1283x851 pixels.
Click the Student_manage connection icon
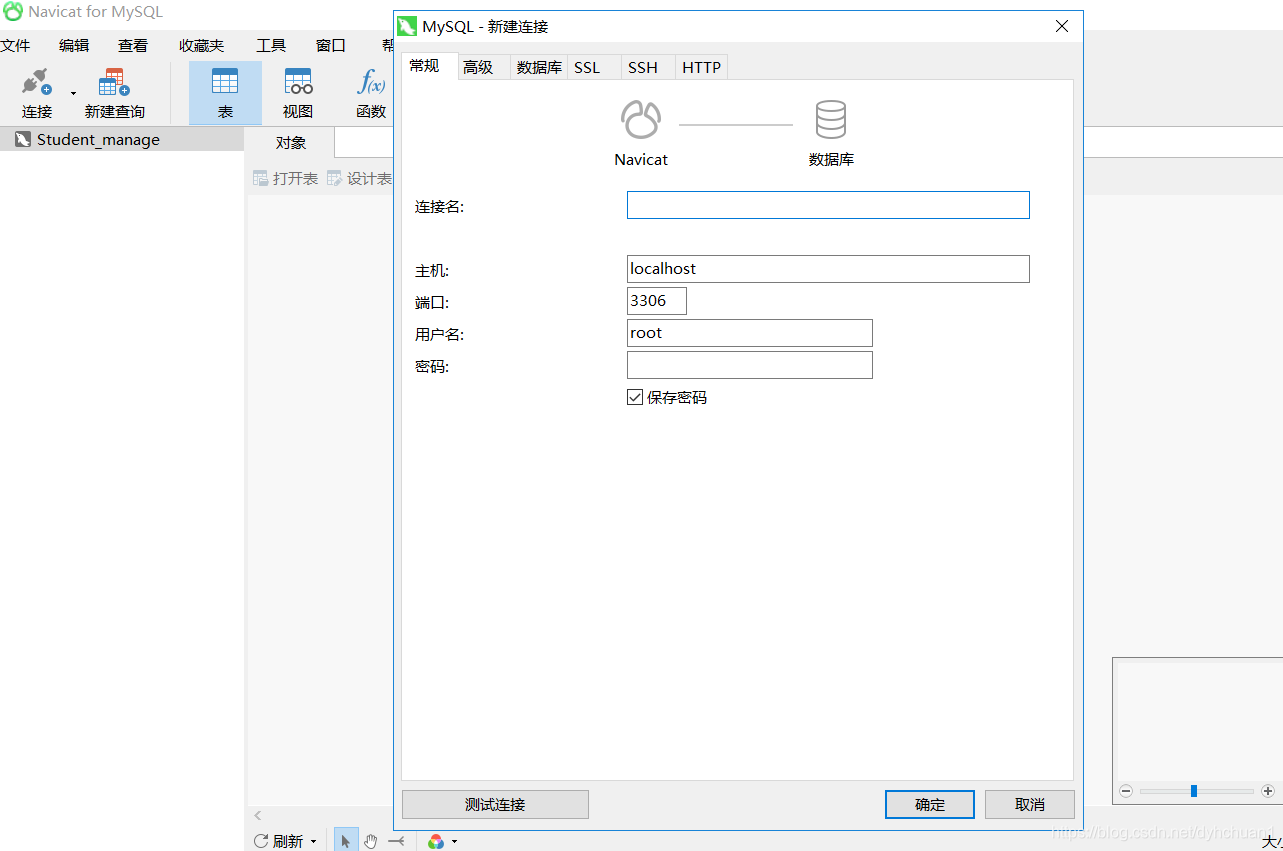pos(22,140)
